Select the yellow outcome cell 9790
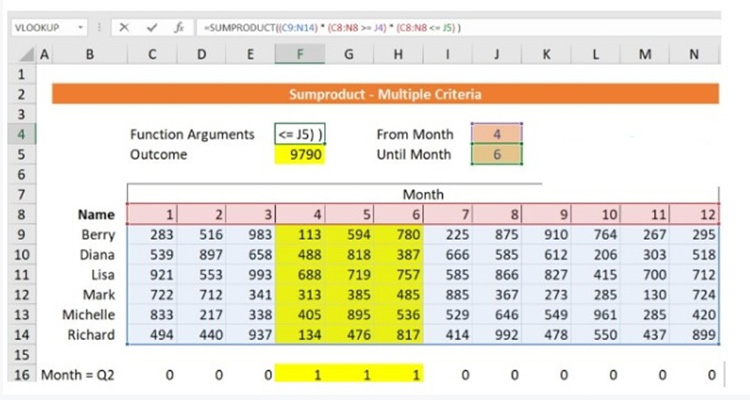The width and height of the screenshot is (750, 400). tap(300, 155)
